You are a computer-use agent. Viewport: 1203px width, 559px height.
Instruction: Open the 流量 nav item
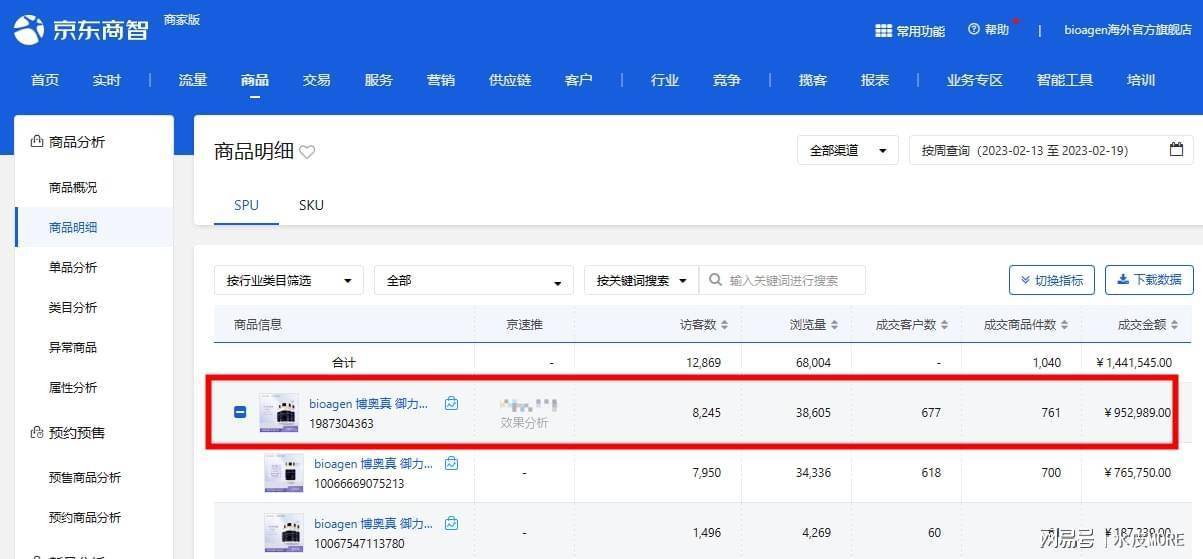[193, 80]
